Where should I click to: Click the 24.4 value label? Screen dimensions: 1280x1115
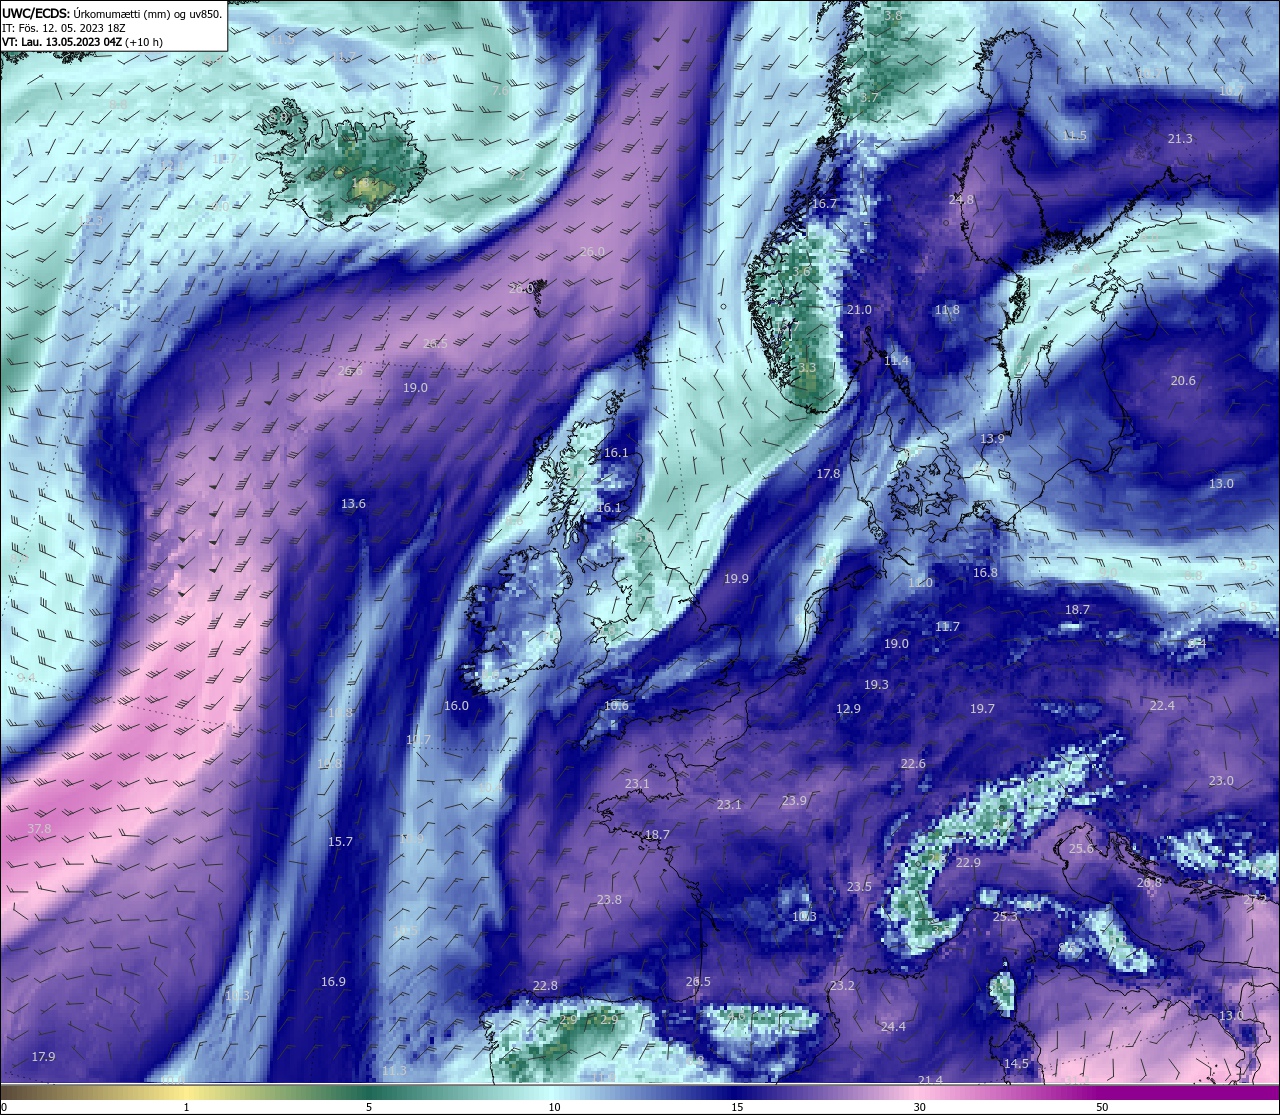coord(893,1026)
